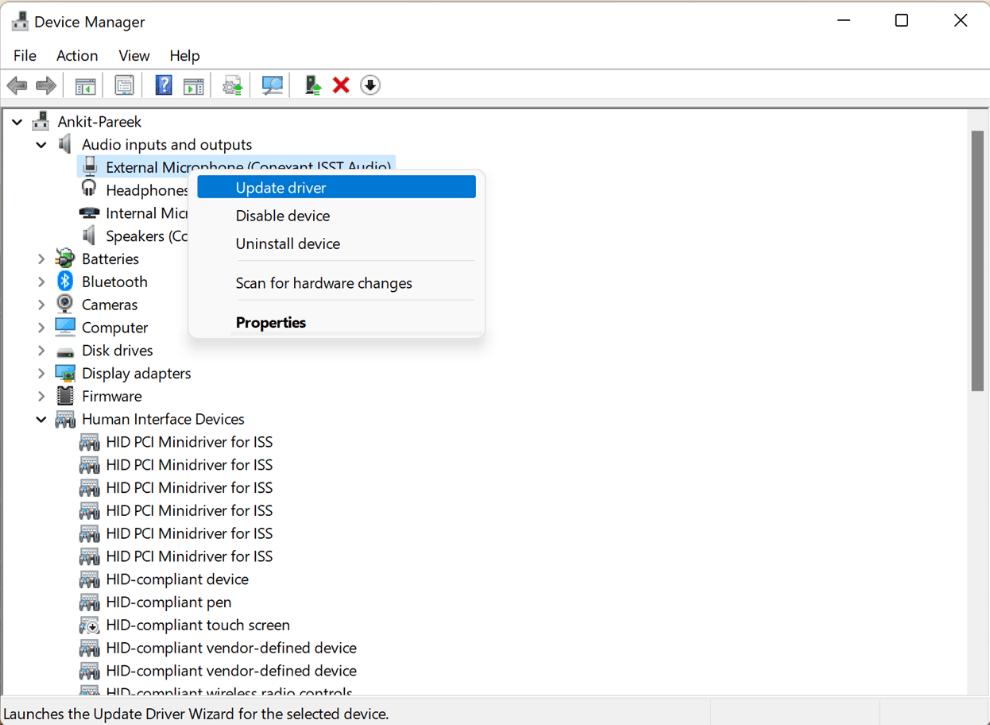This screenshot has width=990, height=725.
Task: Click the gear with green arrow toolbar icon
Action: click(233, 85)
